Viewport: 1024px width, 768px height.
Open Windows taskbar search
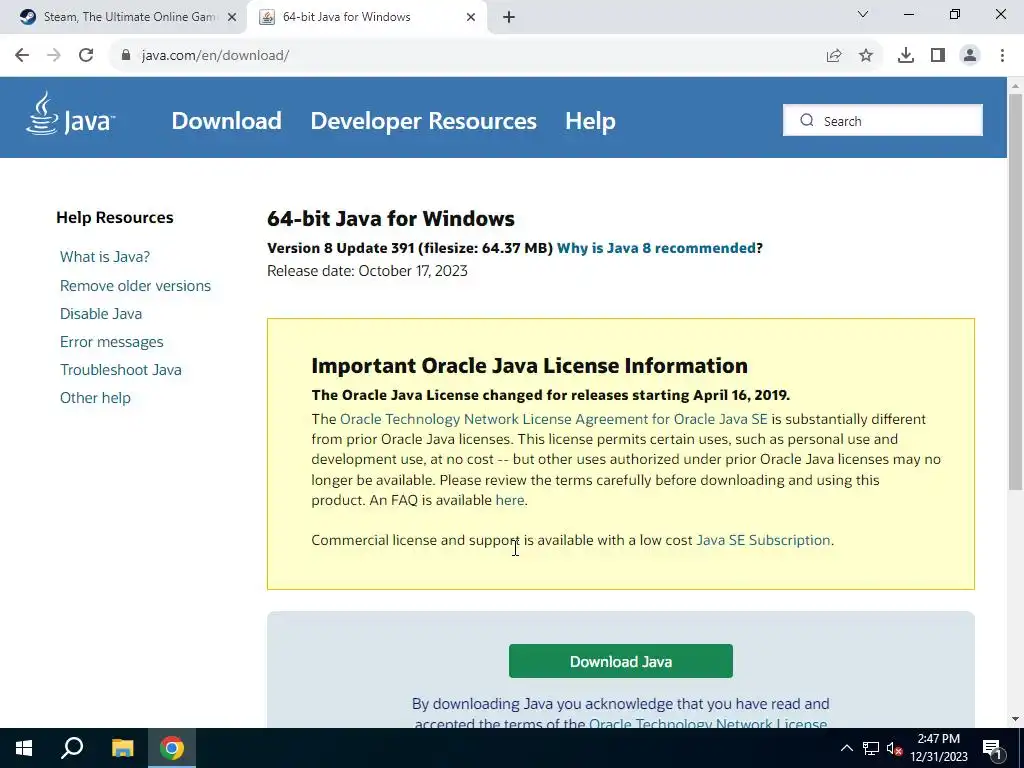pyautogui.click(x=72, y=748)
